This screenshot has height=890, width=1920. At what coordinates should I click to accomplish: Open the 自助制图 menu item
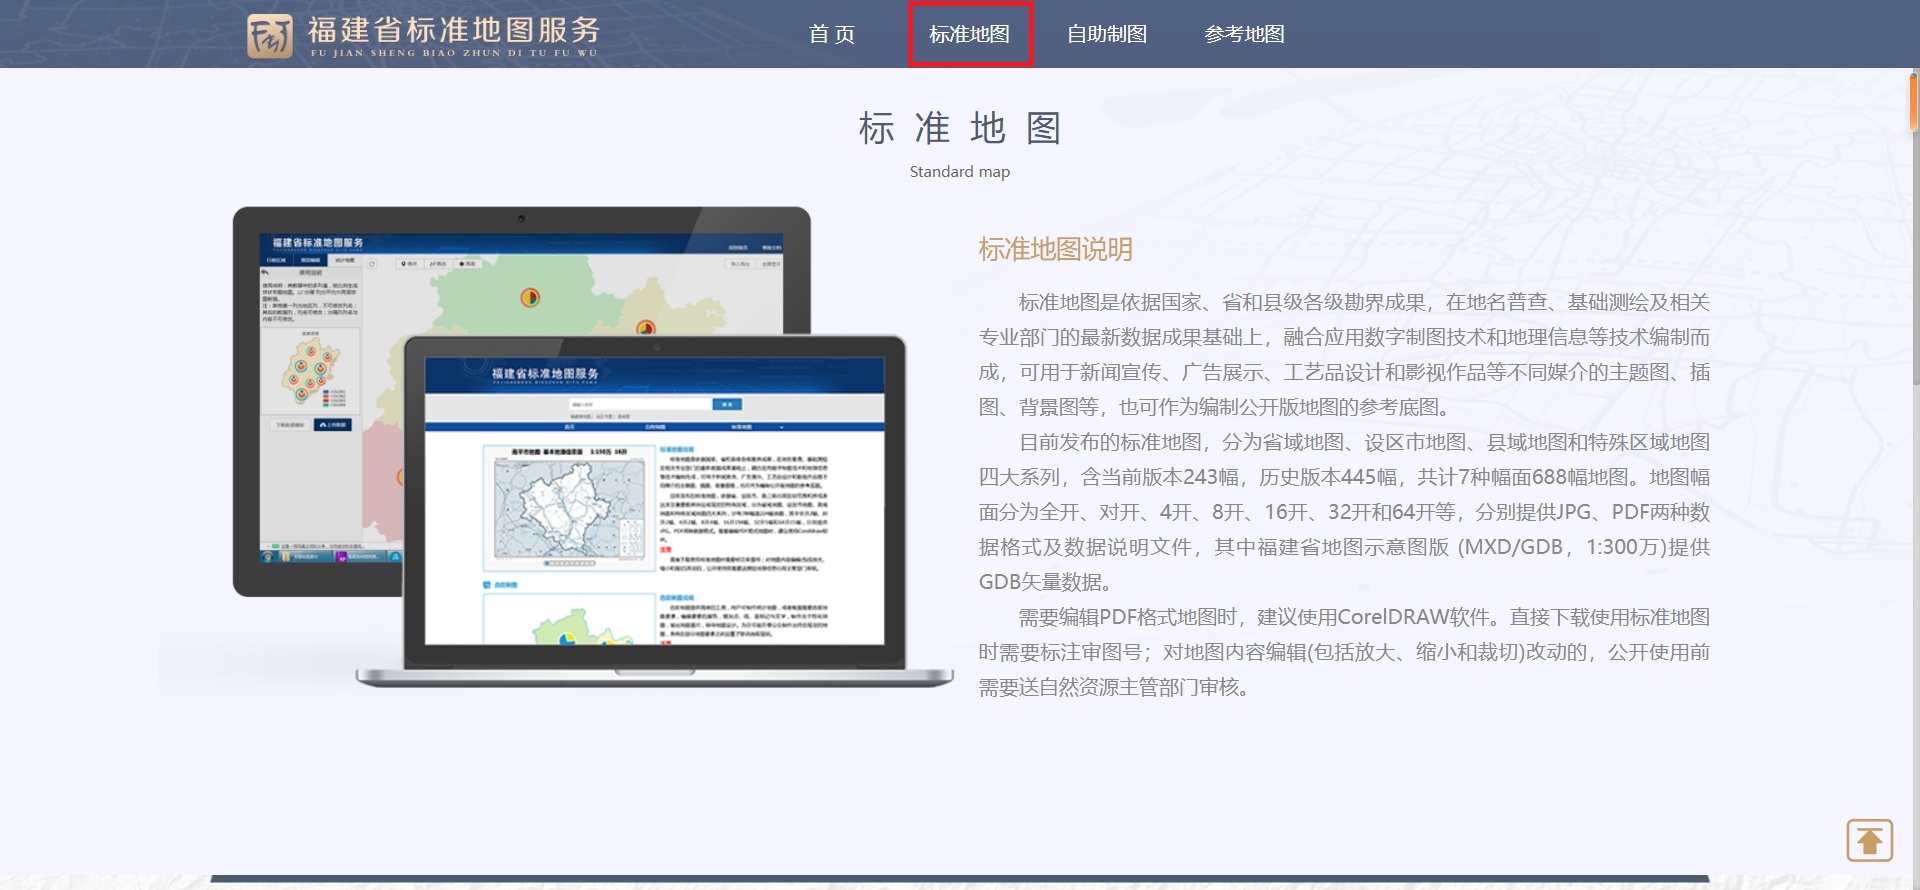pyautogui.click(x=1107, y=34)
